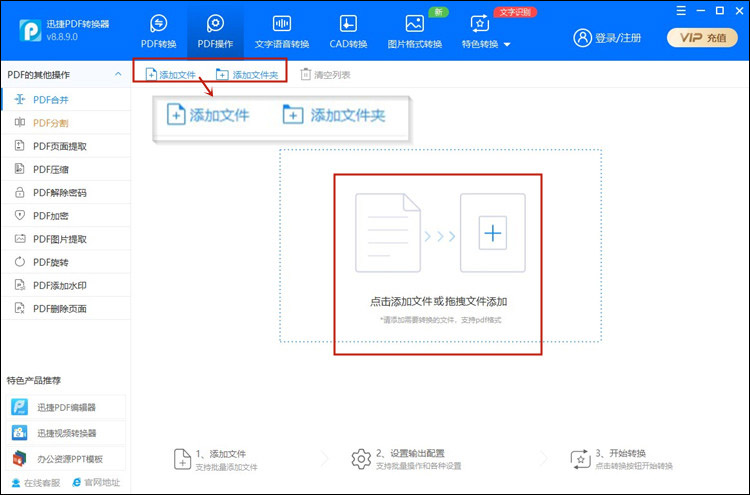Viewport: 750px width, 495px height.
Task: Click the 清空列表 trash button
Action: [325, 75]
